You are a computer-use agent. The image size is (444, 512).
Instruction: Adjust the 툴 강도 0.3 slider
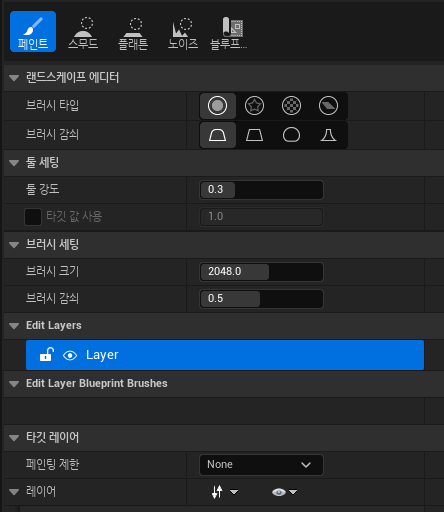click(x=261, y=190)
